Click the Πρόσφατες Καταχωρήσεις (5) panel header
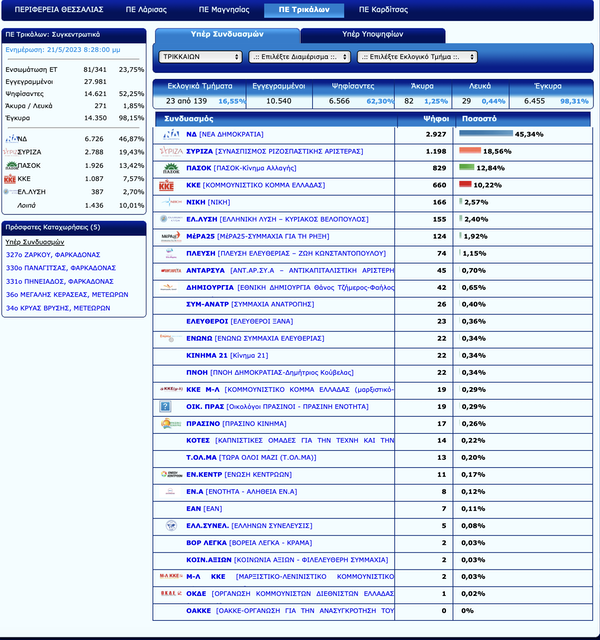 pos(74,228)
